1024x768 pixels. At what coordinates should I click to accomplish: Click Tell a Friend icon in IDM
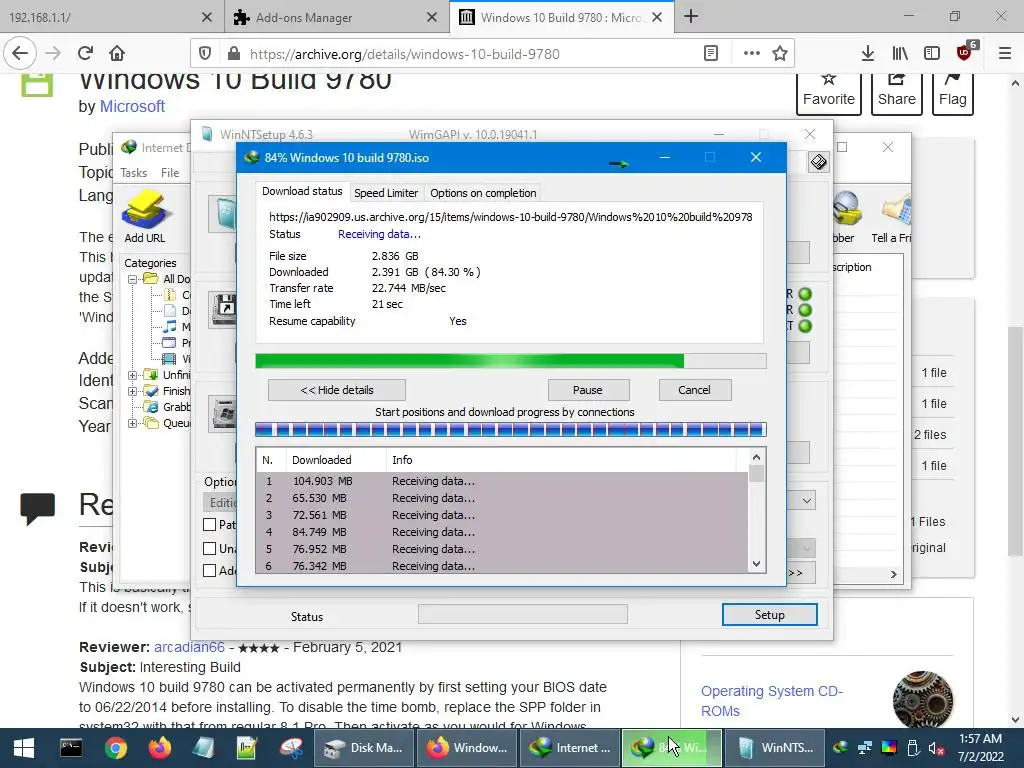891,217
